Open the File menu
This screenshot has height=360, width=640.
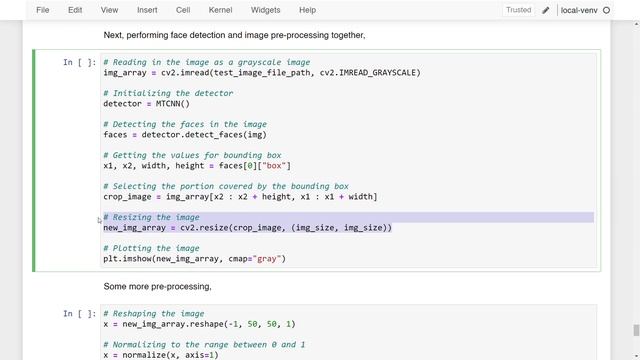coord(42,10)
